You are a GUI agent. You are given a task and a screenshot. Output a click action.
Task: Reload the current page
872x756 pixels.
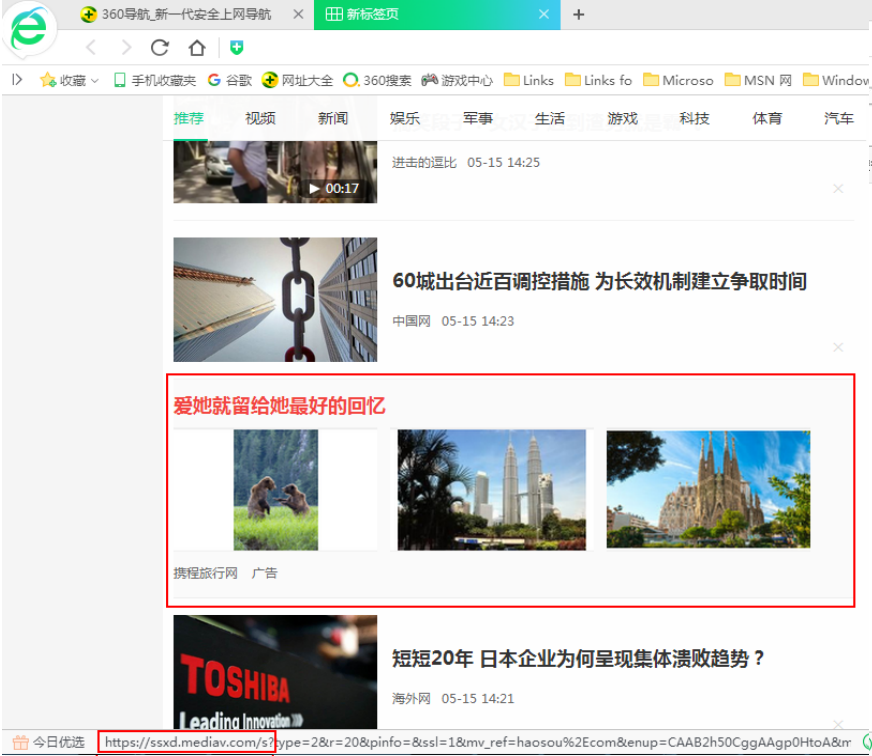tap(160, 48)
